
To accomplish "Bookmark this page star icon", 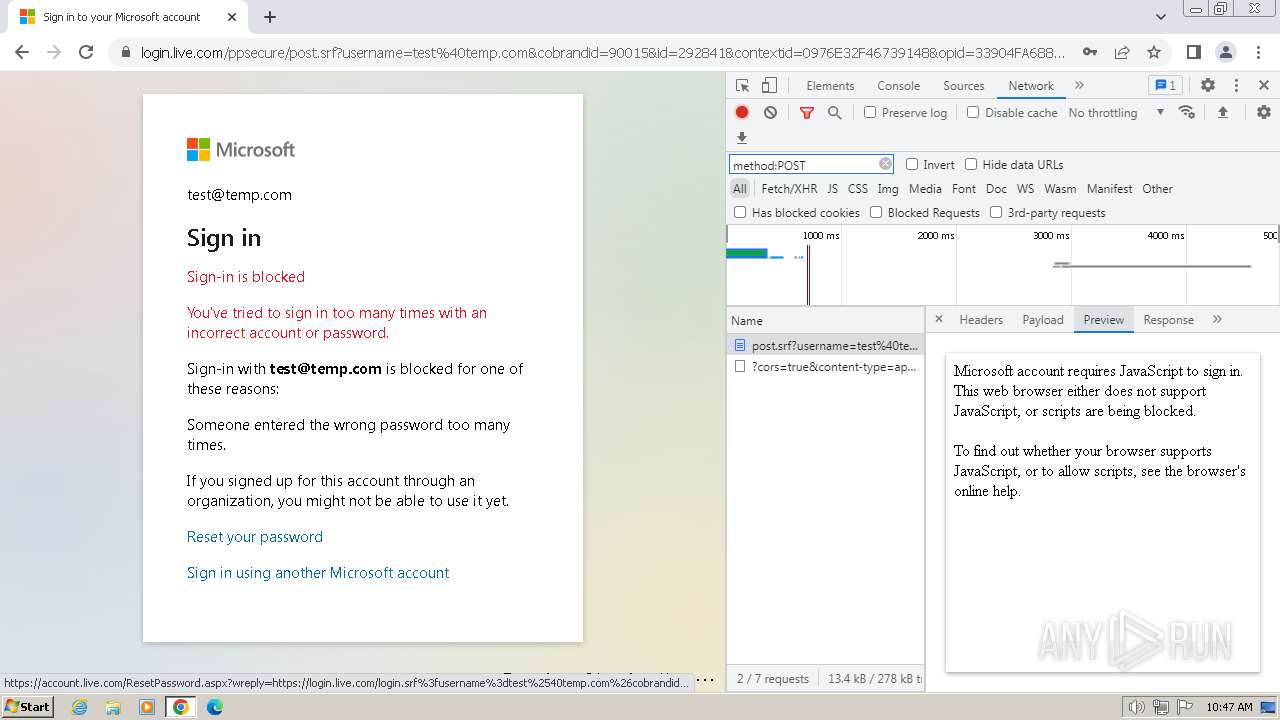I will (1154, 52).
